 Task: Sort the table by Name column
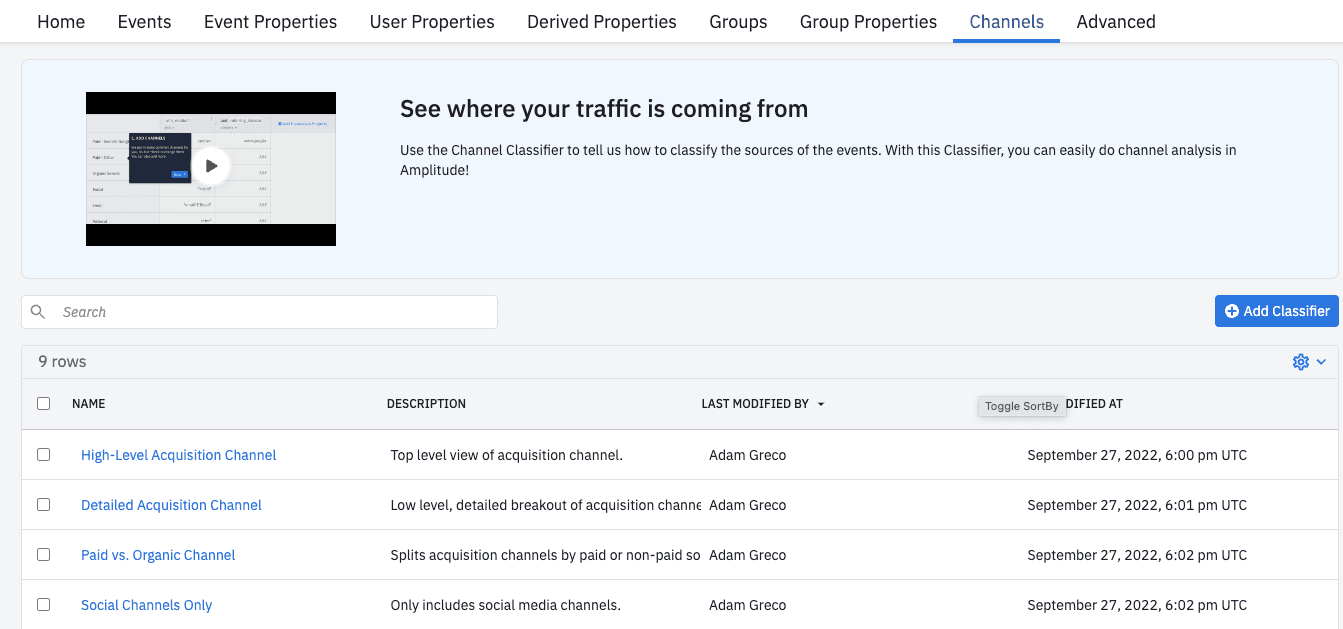(88, 404)
